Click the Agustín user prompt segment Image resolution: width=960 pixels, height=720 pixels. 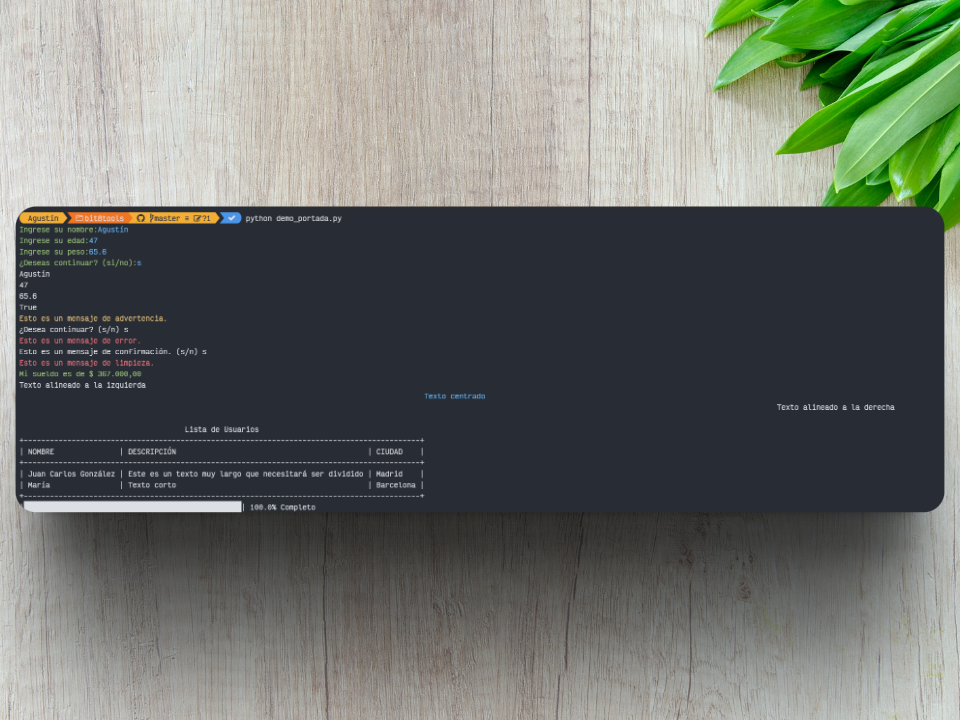point(43,218)
